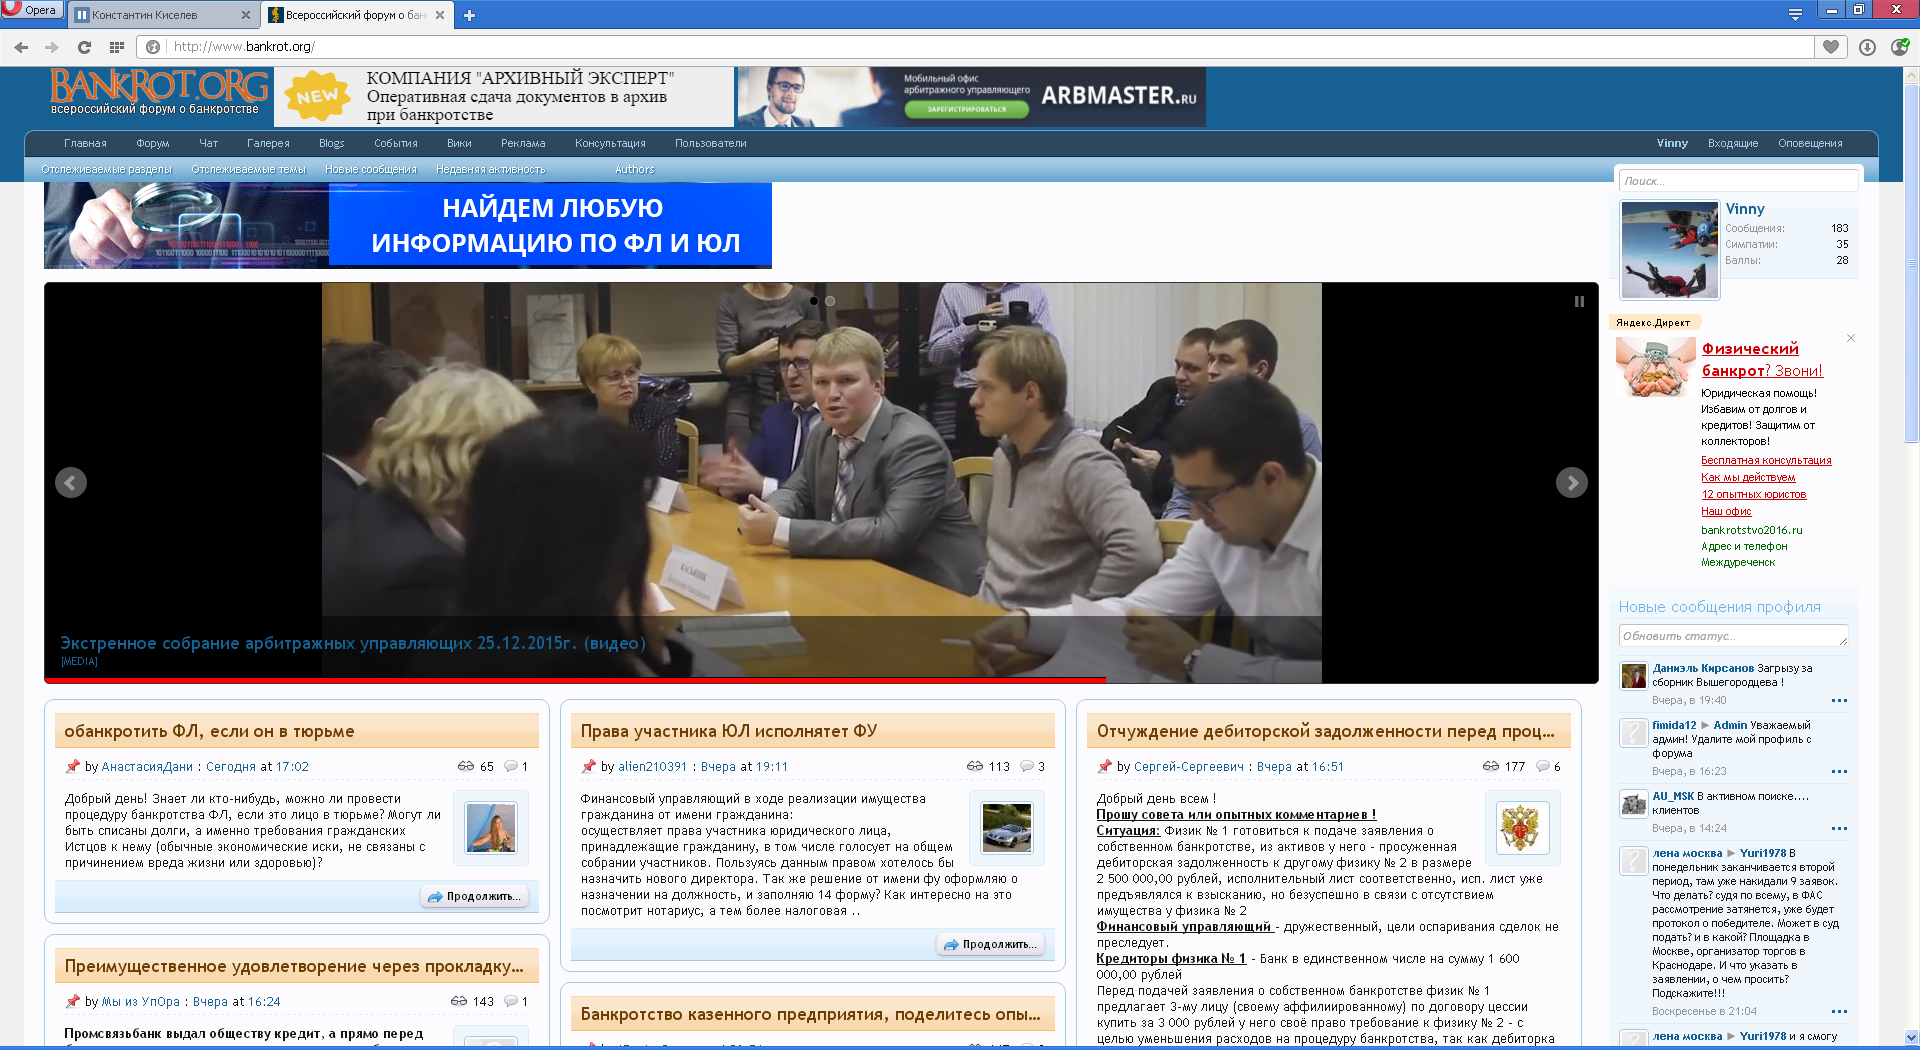This screenshot has height=1050, width=1920.
Task: Select the second slide indicator dot
Action: point(830,301)
